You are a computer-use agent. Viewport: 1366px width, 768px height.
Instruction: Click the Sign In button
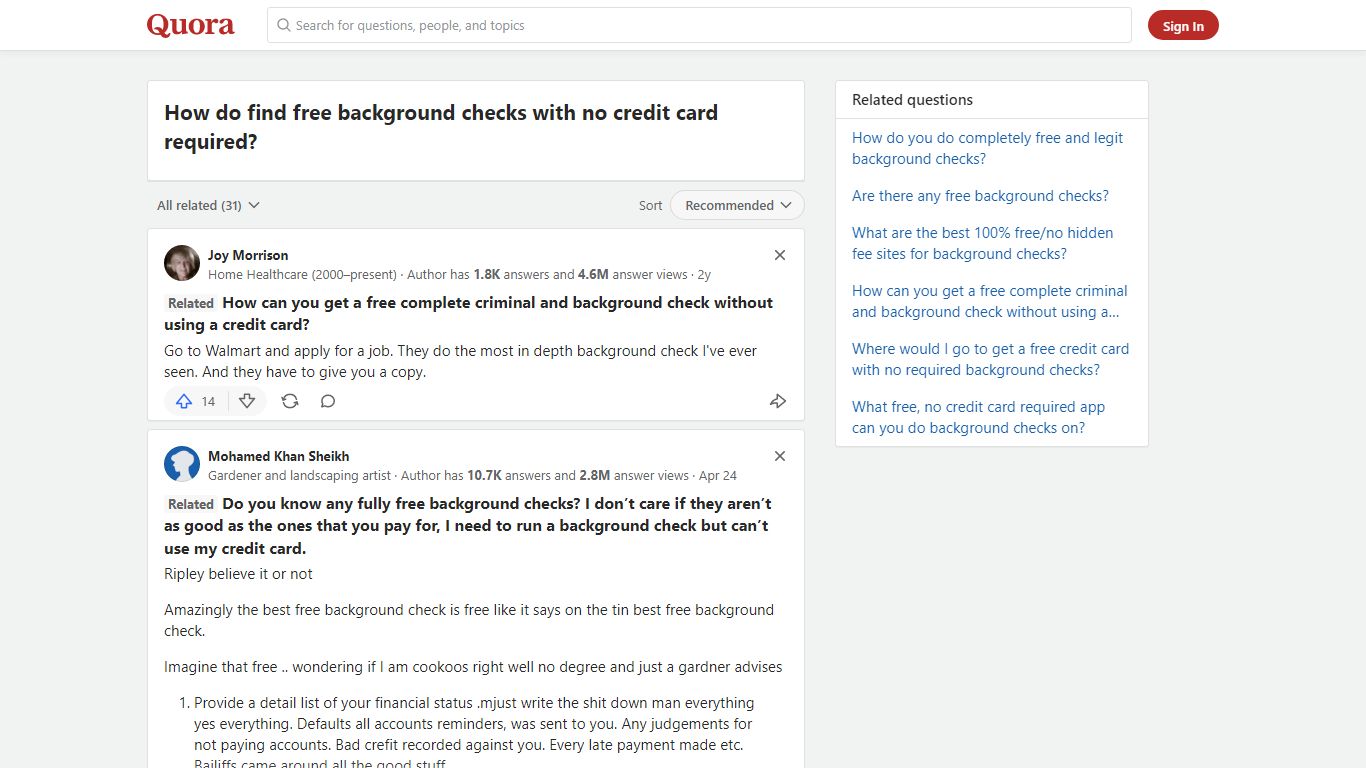(x=1183, y=26)
